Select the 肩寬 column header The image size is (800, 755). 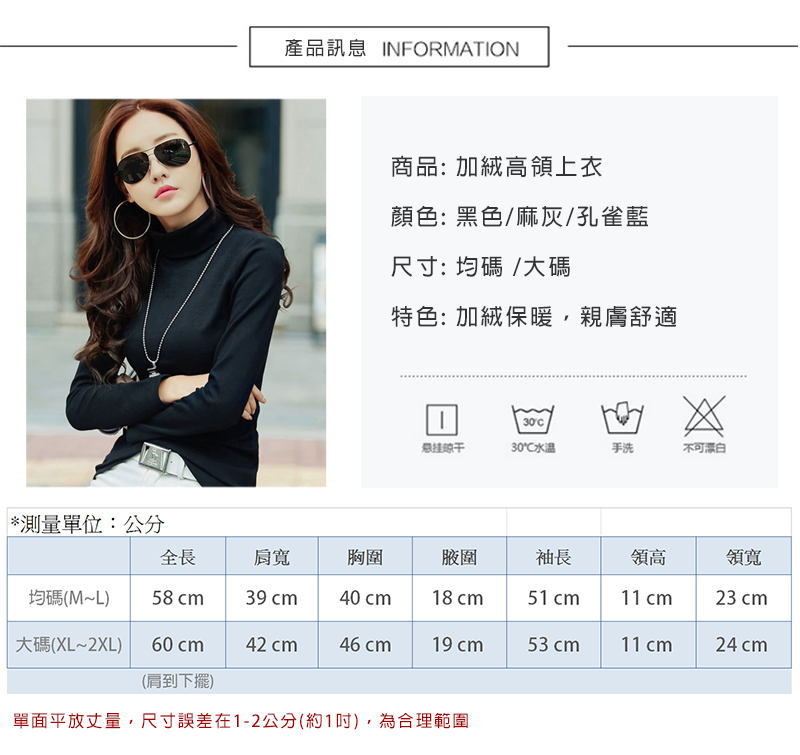click(272, 557)
